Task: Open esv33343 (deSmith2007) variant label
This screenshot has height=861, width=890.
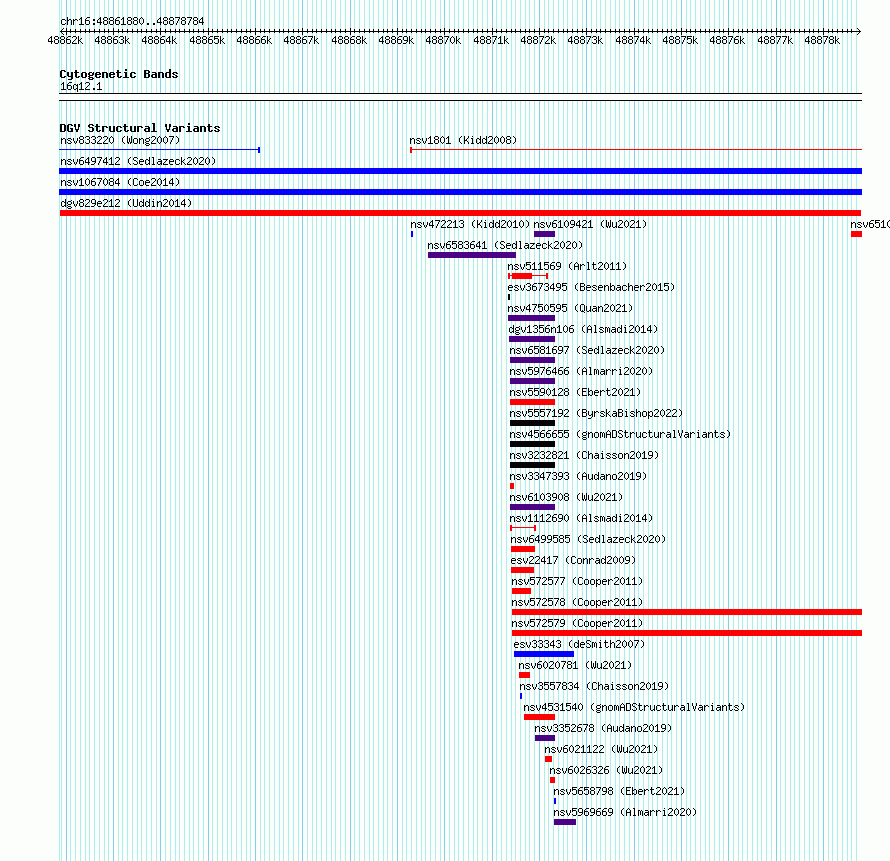Action: pos(580,644)
